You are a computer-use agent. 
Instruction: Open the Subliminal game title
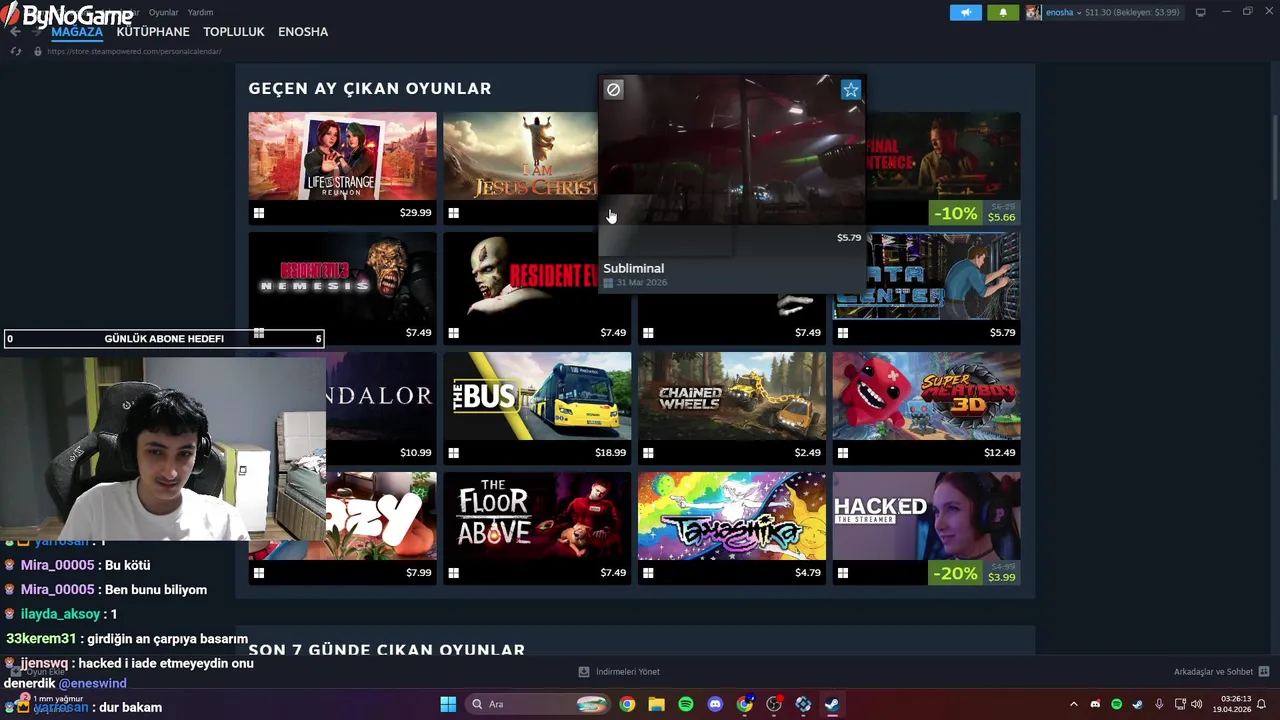click(633, 268)
